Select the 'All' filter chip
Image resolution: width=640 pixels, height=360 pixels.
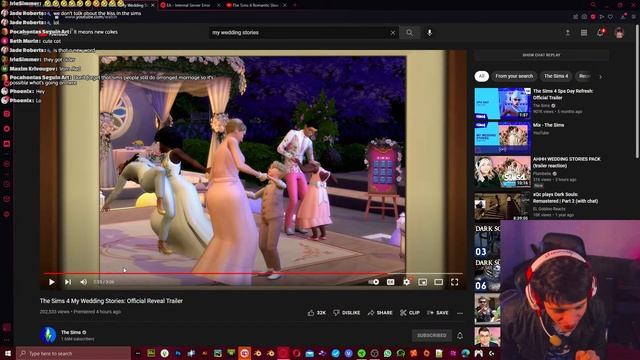(x=482, y=76)
